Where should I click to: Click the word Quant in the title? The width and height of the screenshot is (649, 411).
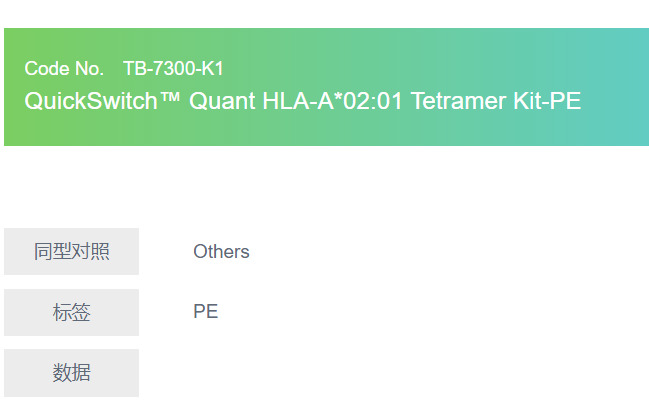click(x=220, y=101)
